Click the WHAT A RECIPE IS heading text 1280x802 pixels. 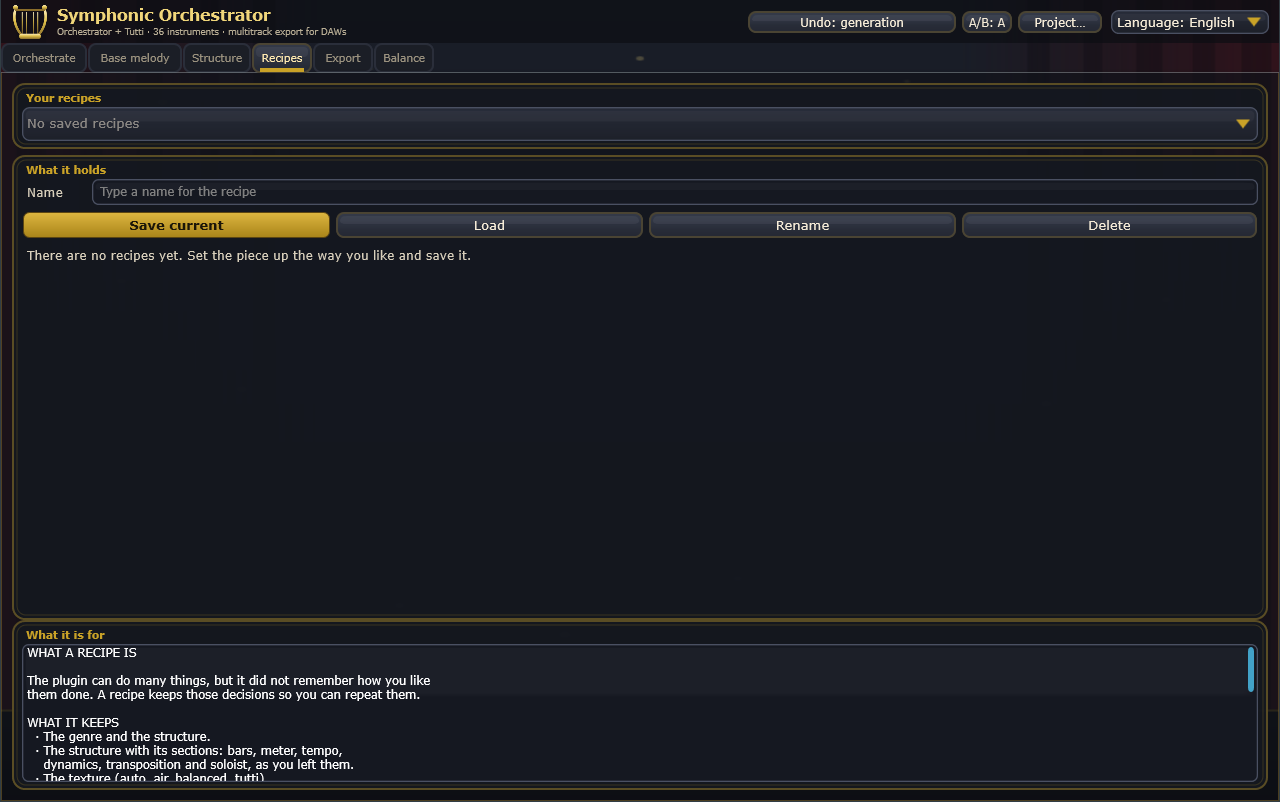tap(82, 653)
